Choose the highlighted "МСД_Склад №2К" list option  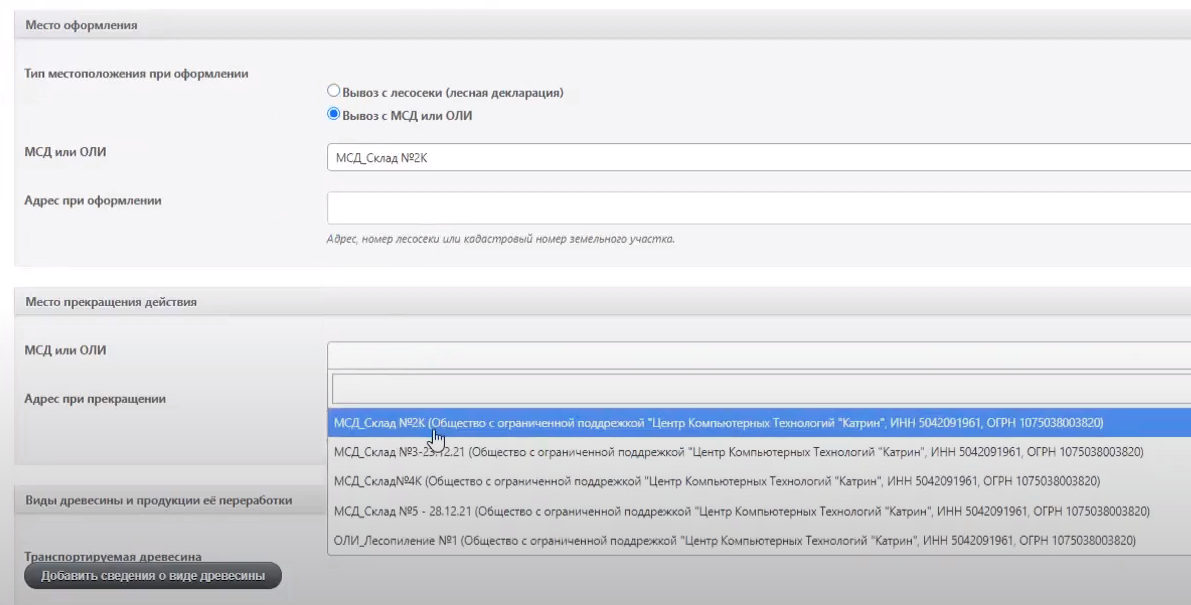pyautogui.click(x=718, y=422)
